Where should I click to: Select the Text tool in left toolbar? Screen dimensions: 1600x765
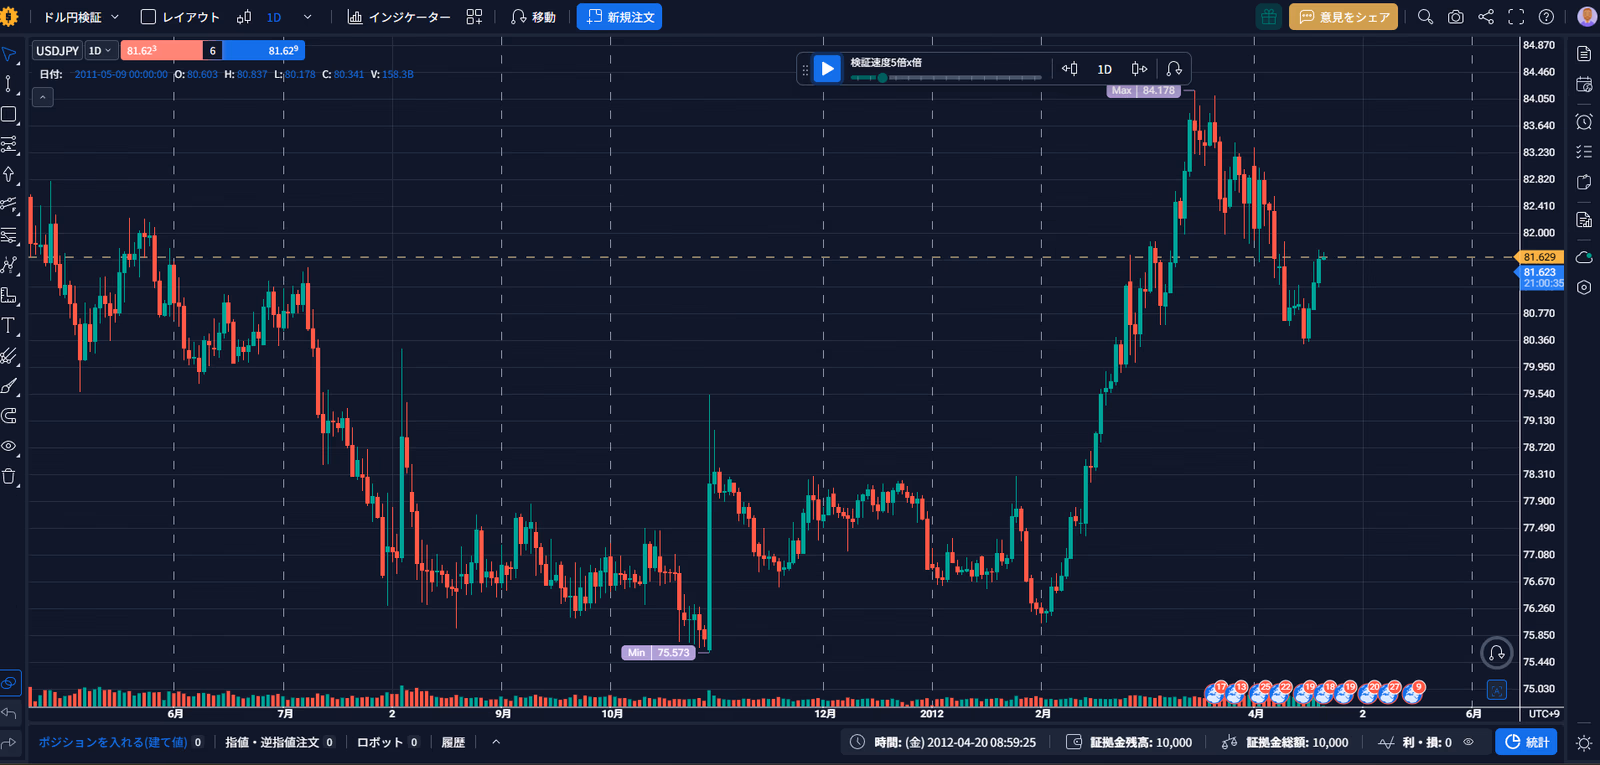click(x=9, y=325)
